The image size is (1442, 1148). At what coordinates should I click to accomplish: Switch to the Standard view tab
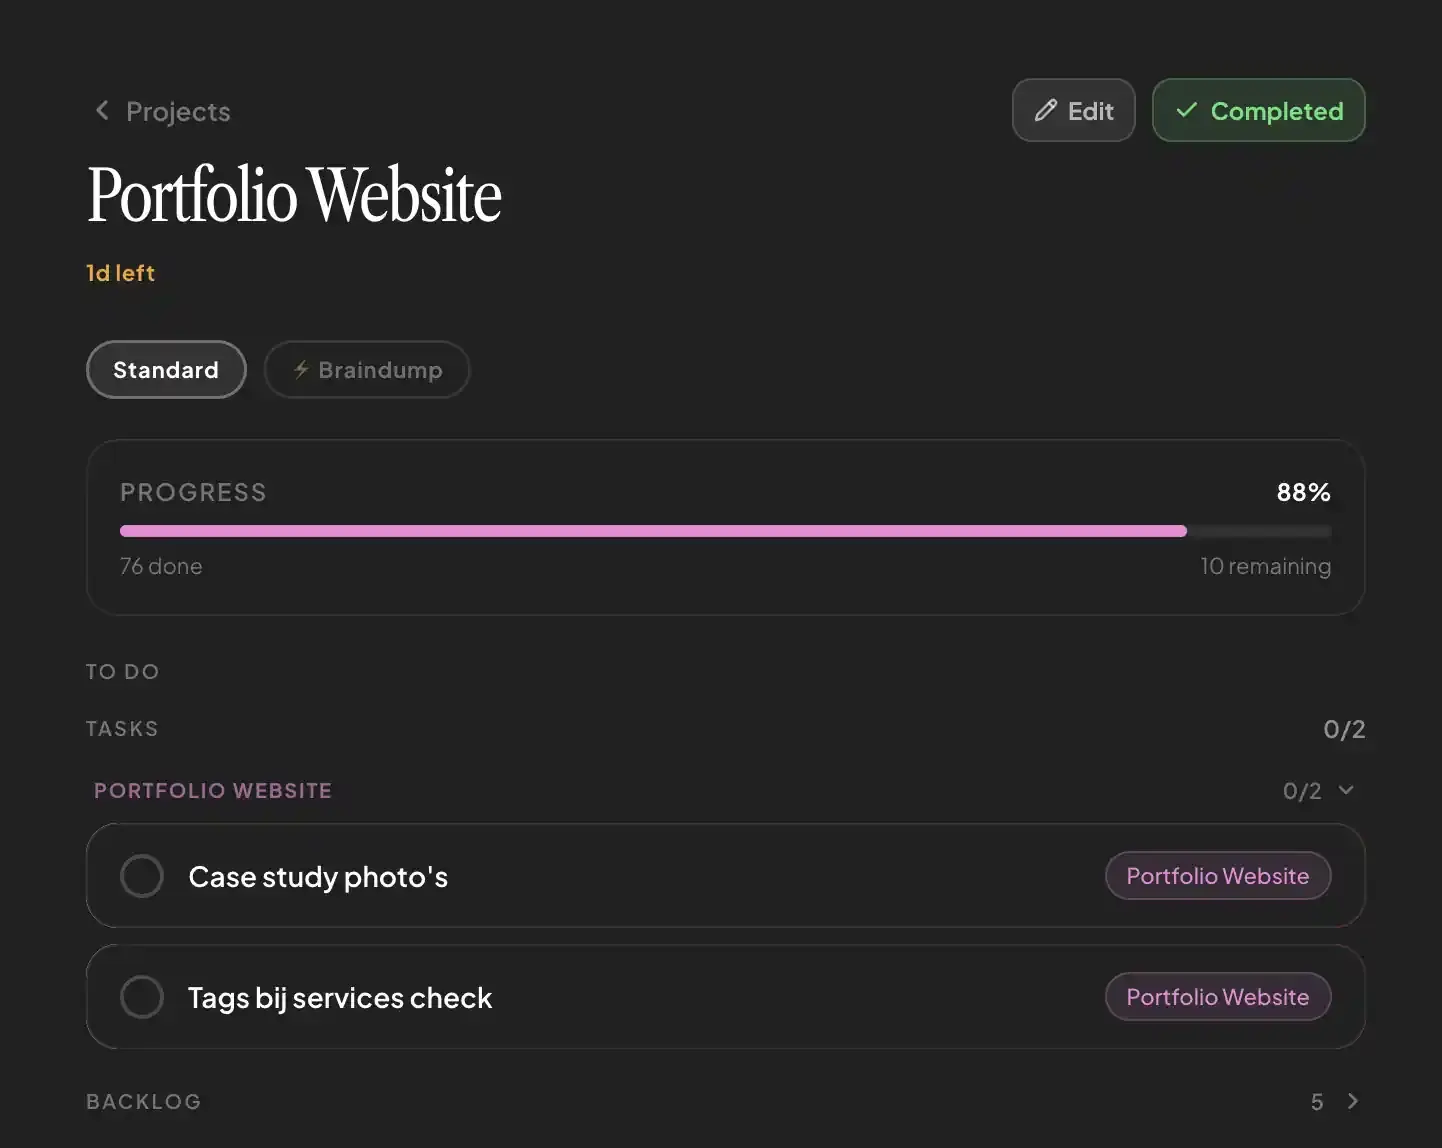[166, 370]
